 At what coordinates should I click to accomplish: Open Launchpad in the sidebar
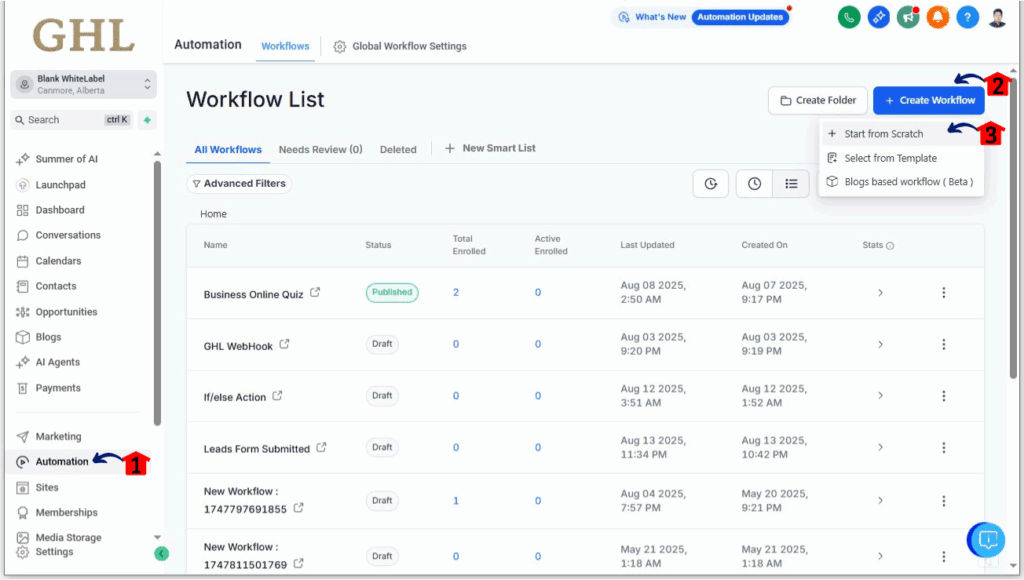point(60,185)
